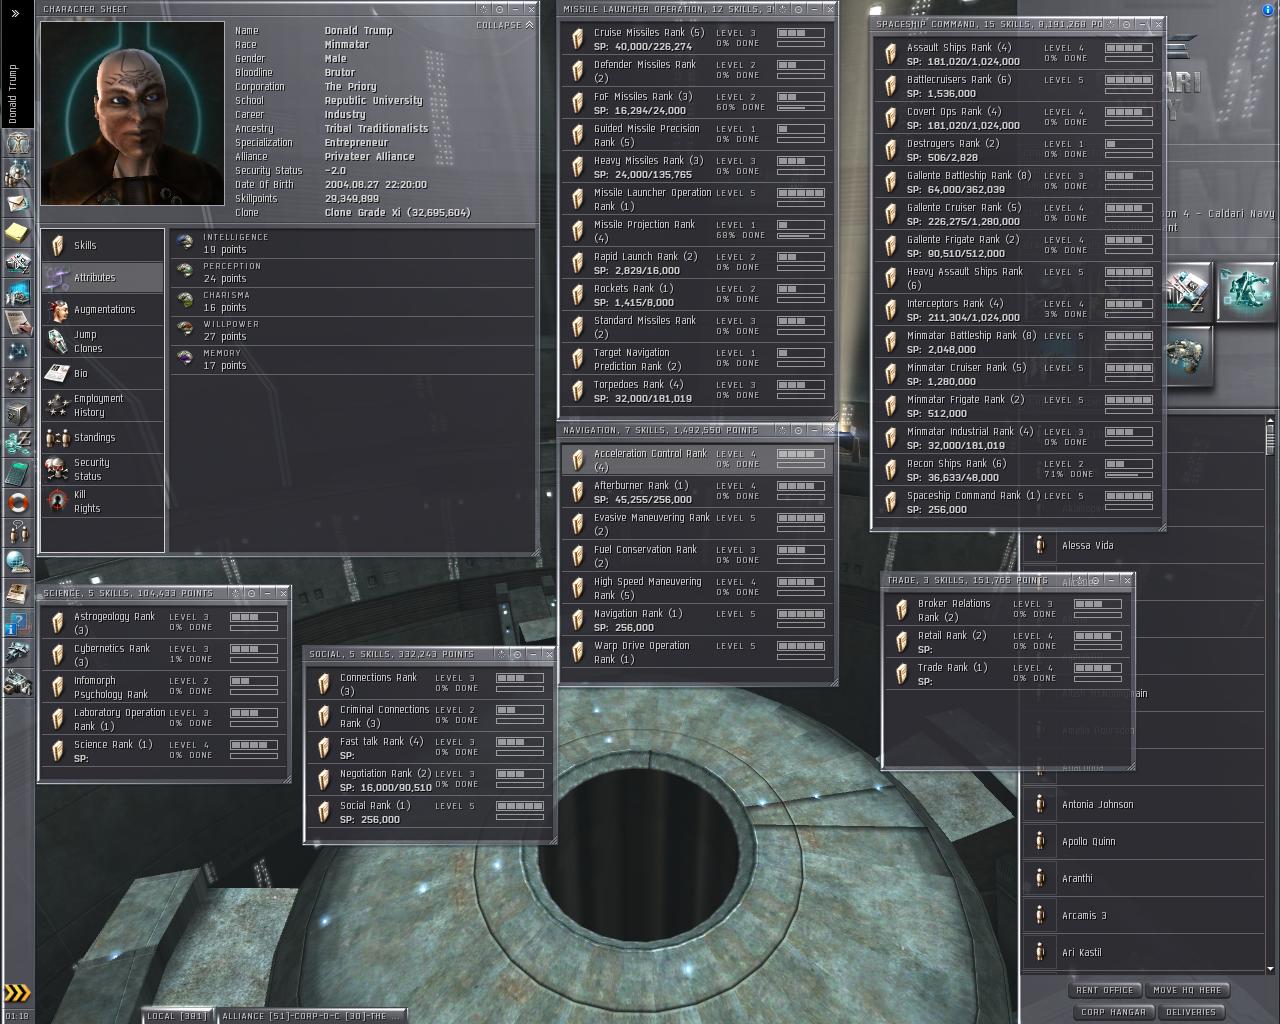
Task: Select Aranthi in the guest list
Action: (1143, 878)
